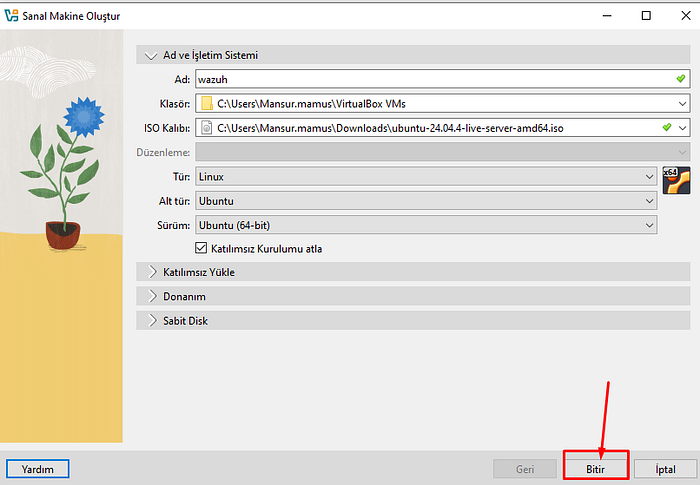Screen dimensions: 700x485
Task: Open the Alt tür dropdown showing Ubuntu
Action: pyautogui.click(x=426, y=201)
